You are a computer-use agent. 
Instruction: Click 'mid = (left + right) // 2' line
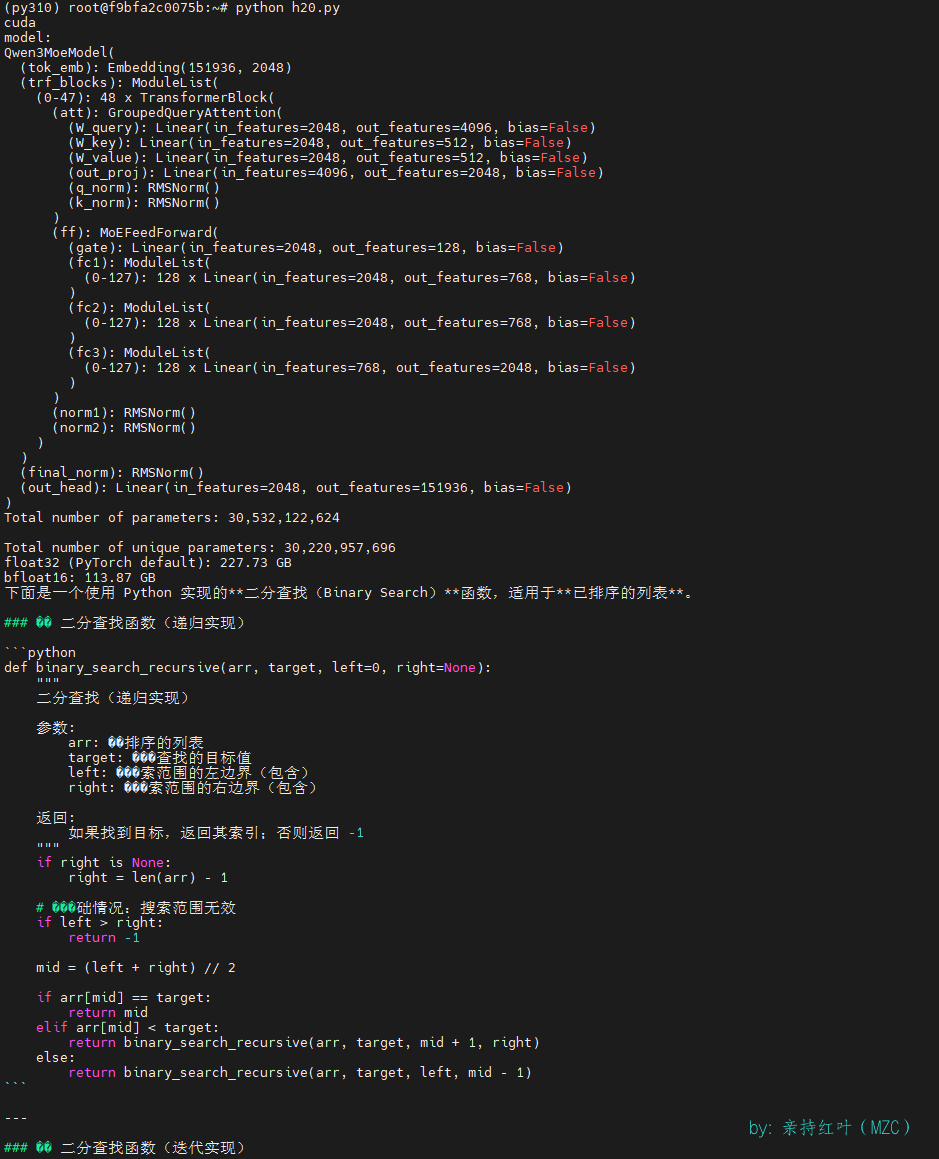coord(136,968)
